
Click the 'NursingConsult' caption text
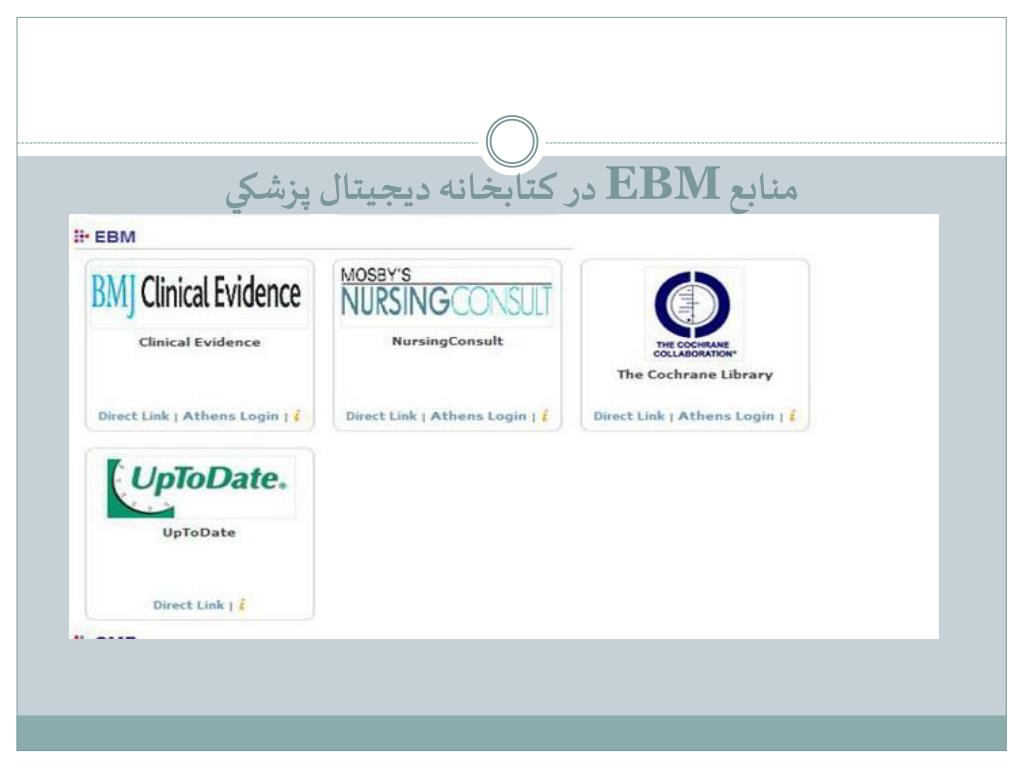pyautogui.click(x=447, y=341)
